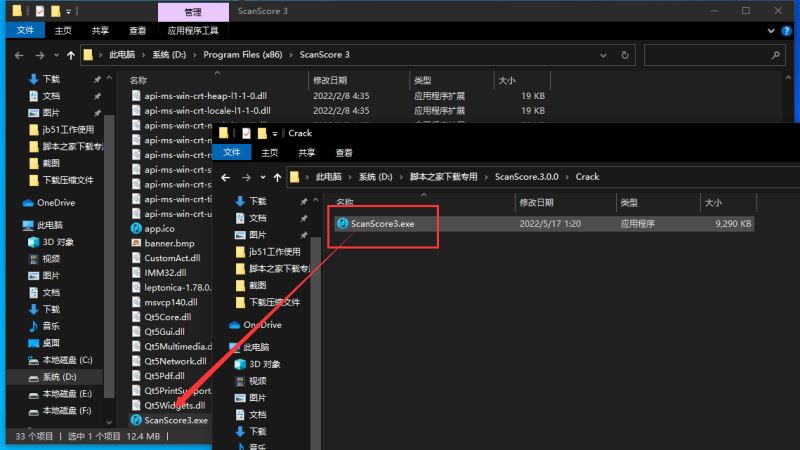Select msvcp140.dll file
The width and height of the screenshot is (800, 450).
tap(170, 302)
